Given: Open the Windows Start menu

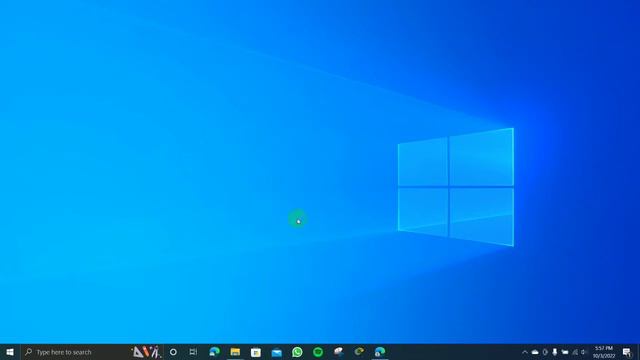Looking at the screenshot, I should [10, 352].
